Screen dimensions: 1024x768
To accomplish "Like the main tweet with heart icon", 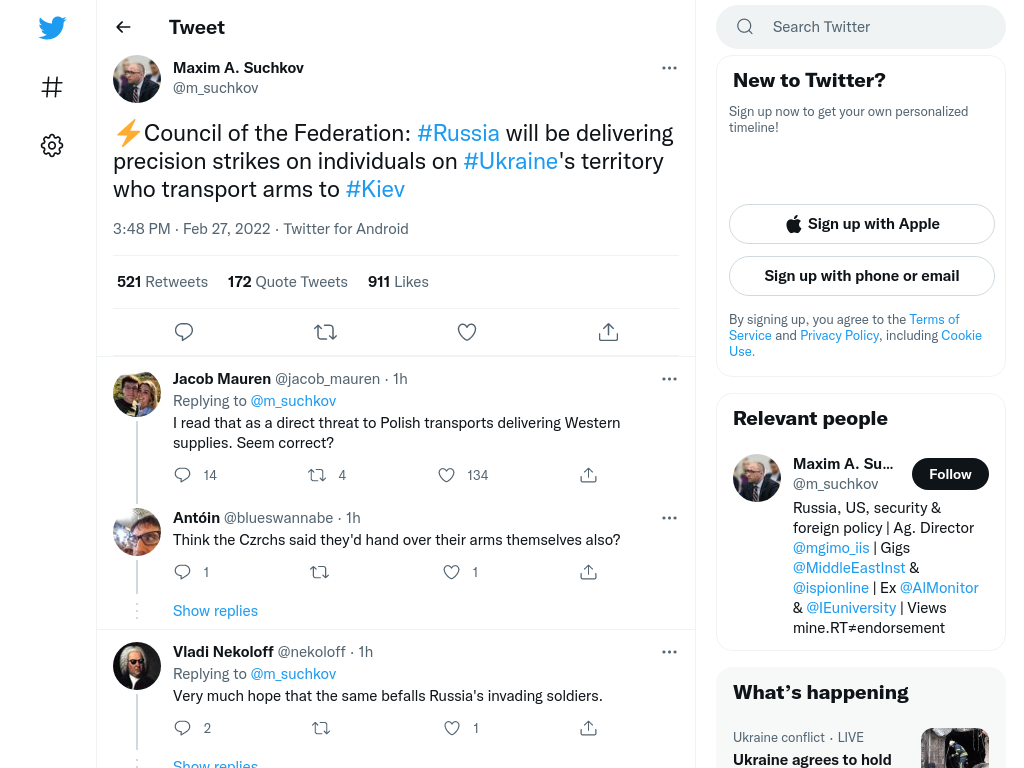I will click(x=467, y=332).
